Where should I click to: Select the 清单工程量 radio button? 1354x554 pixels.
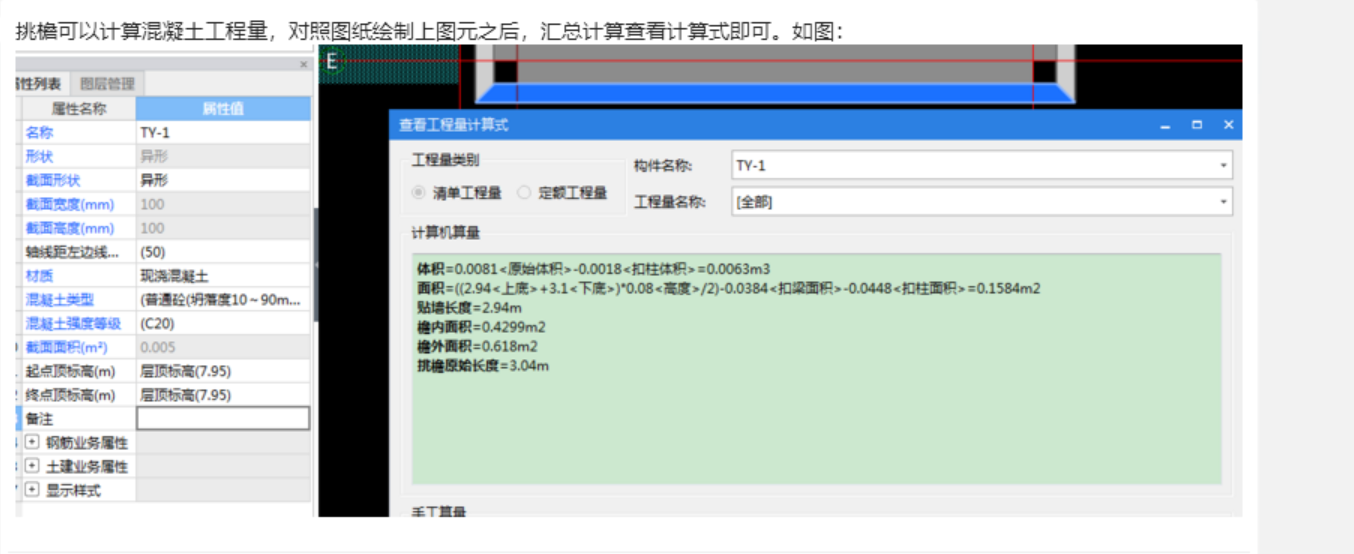click(420, 193)
